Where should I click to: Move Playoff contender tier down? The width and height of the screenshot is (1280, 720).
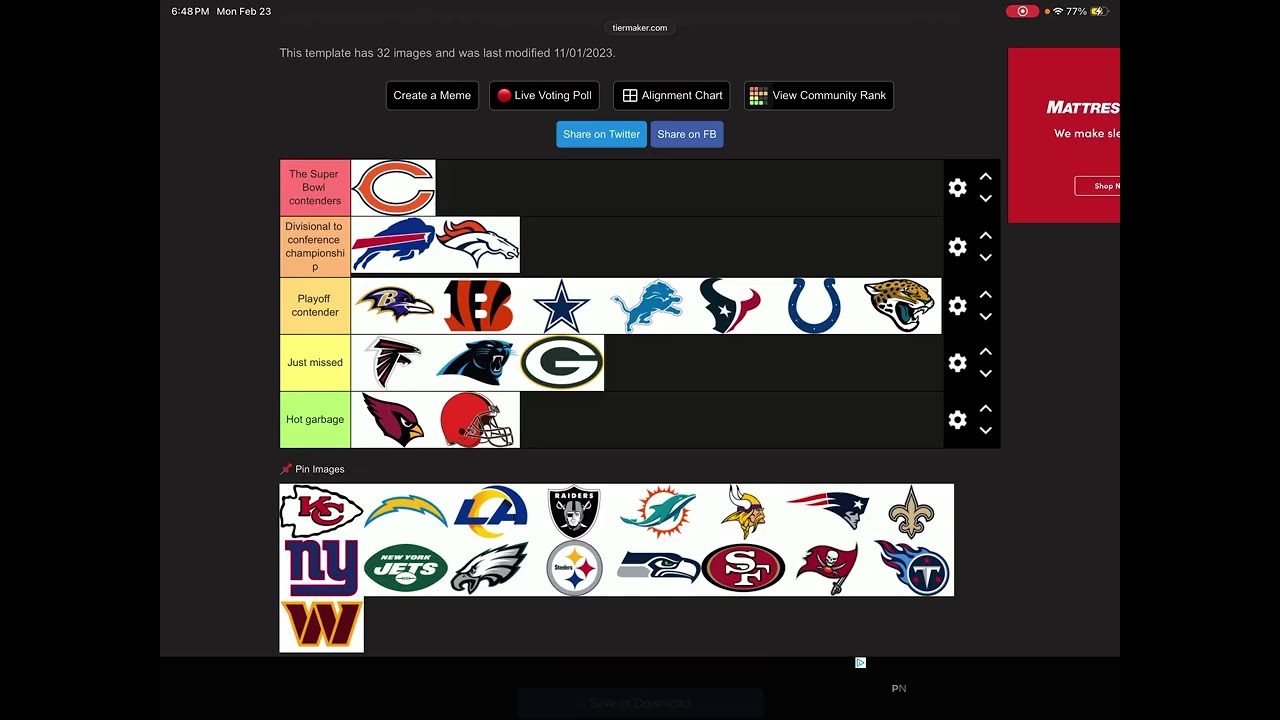(x=985, y=317)
